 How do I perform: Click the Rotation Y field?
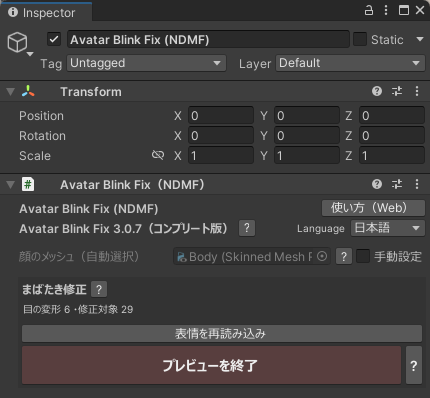[x=307, y=136]
